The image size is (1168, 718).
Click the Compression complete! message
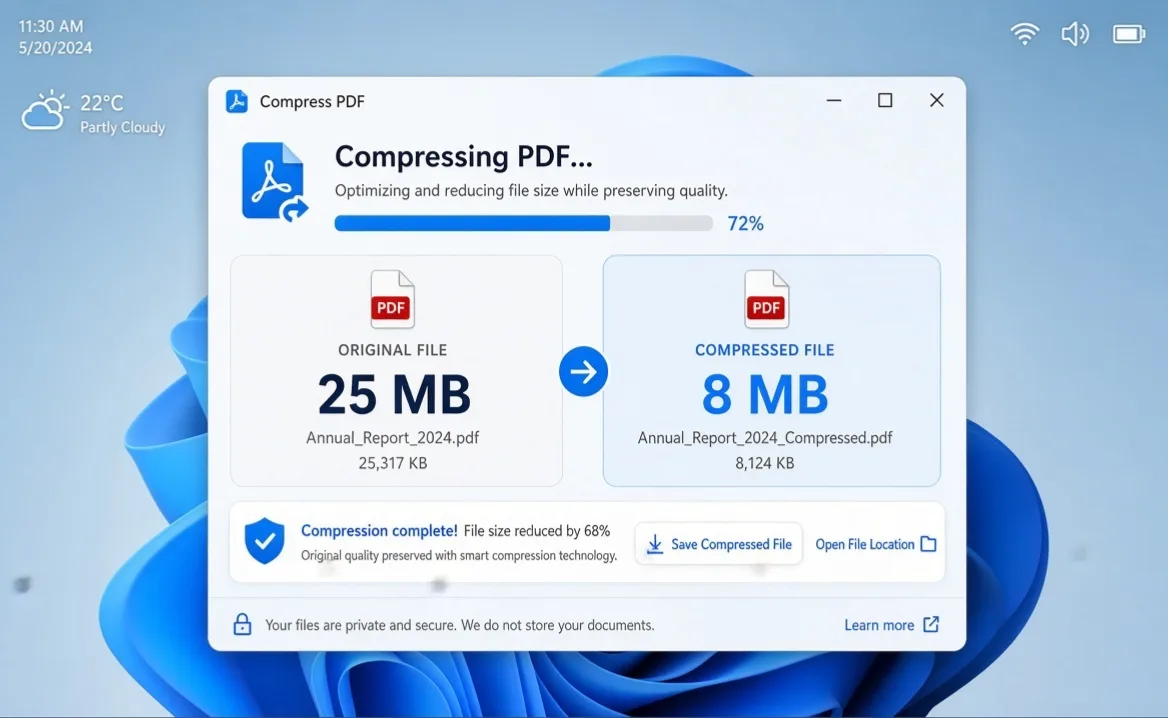click(x=379, y=531)
